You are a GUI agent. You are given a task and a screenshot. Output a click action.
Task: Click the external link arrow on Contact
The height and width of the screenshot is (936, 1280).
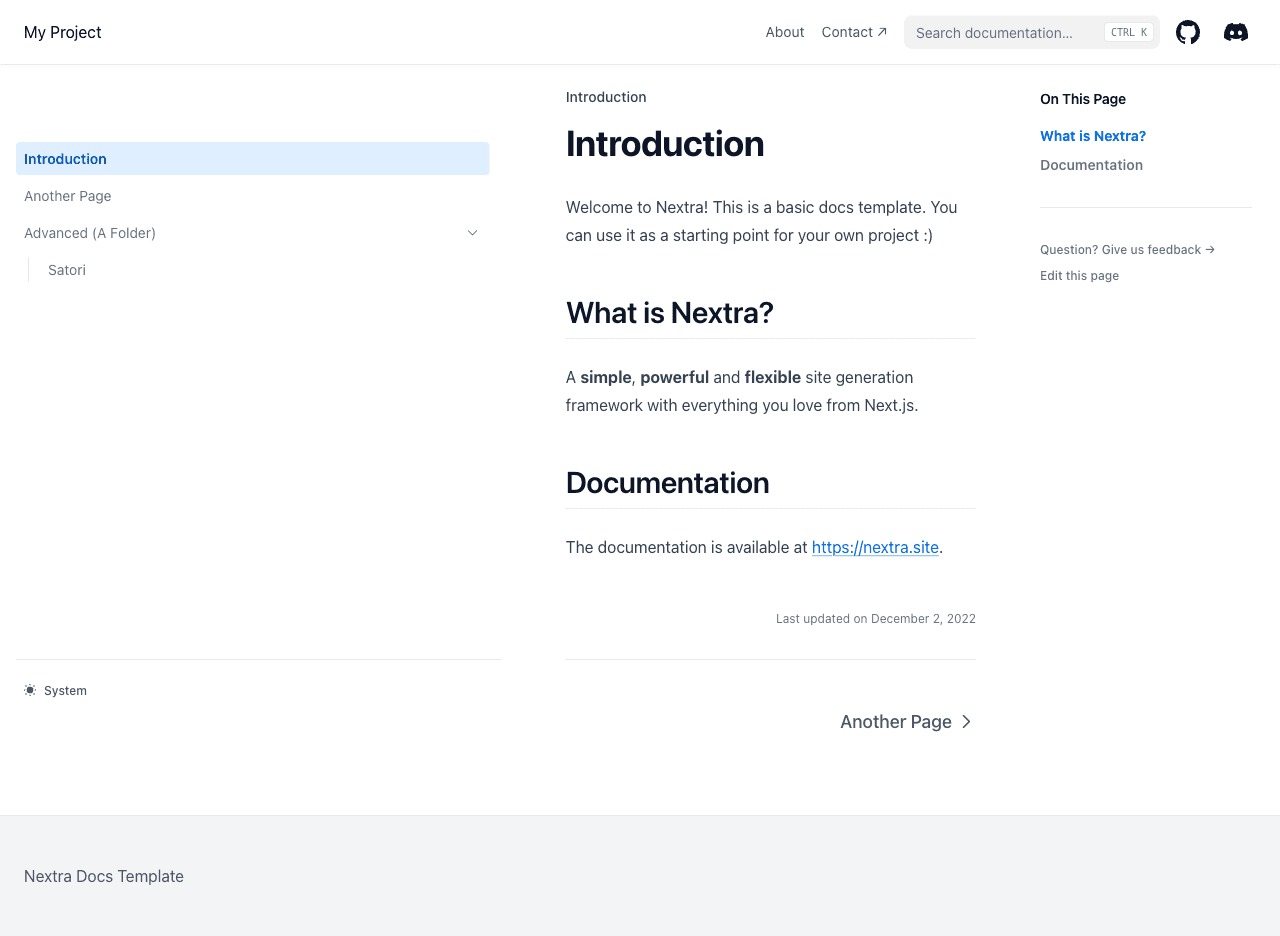click(x=882, y=30)
